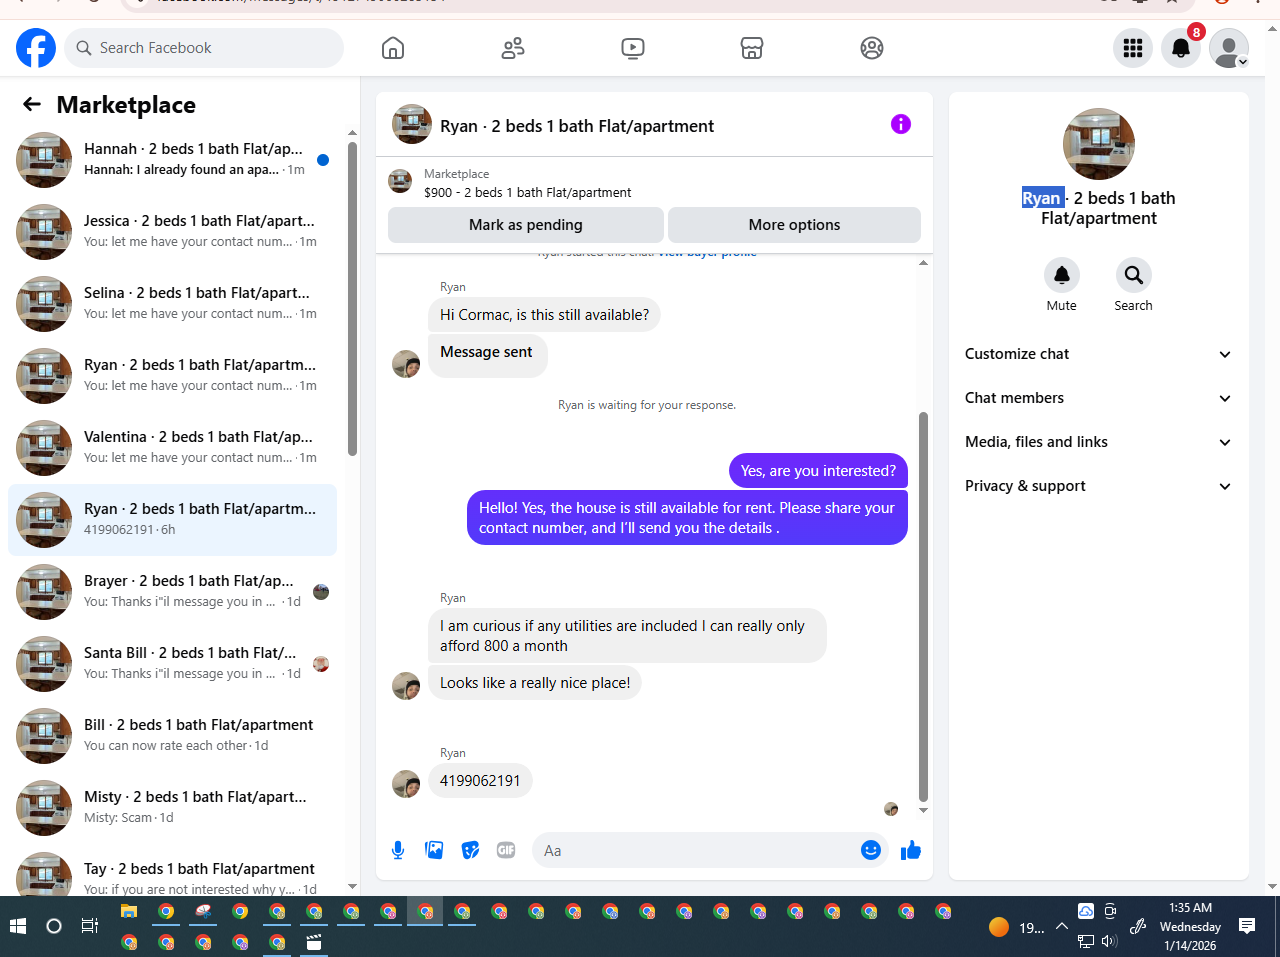Open conversation information purple icon

pos(901,124)
